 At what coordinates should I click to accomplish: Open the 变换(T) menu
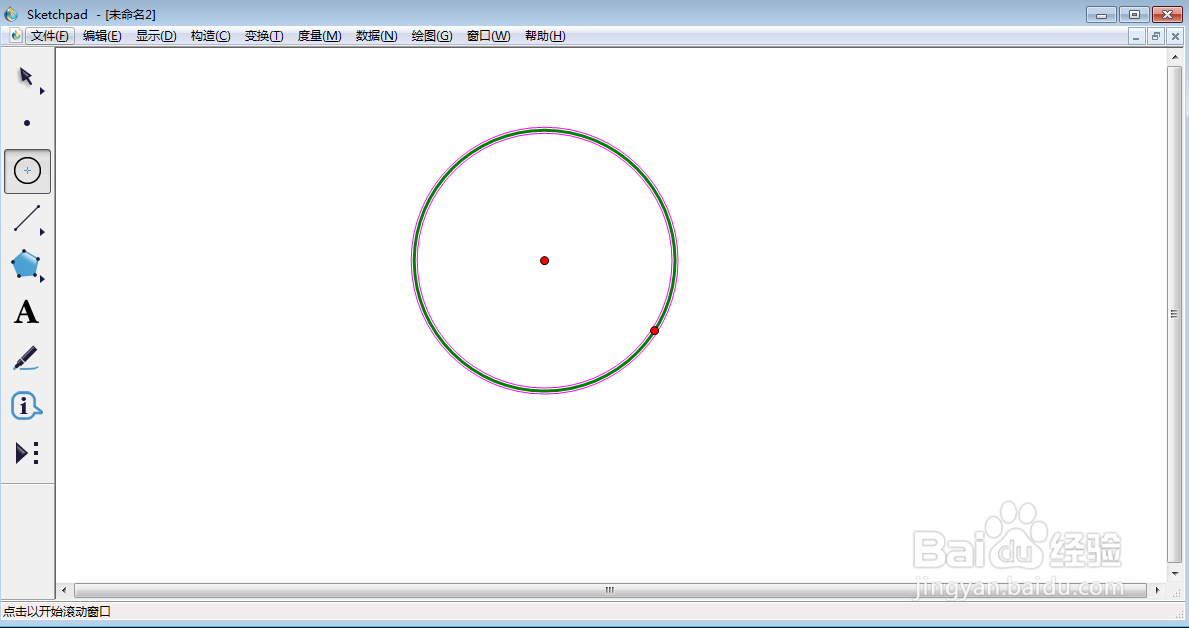tap(264, 36)
